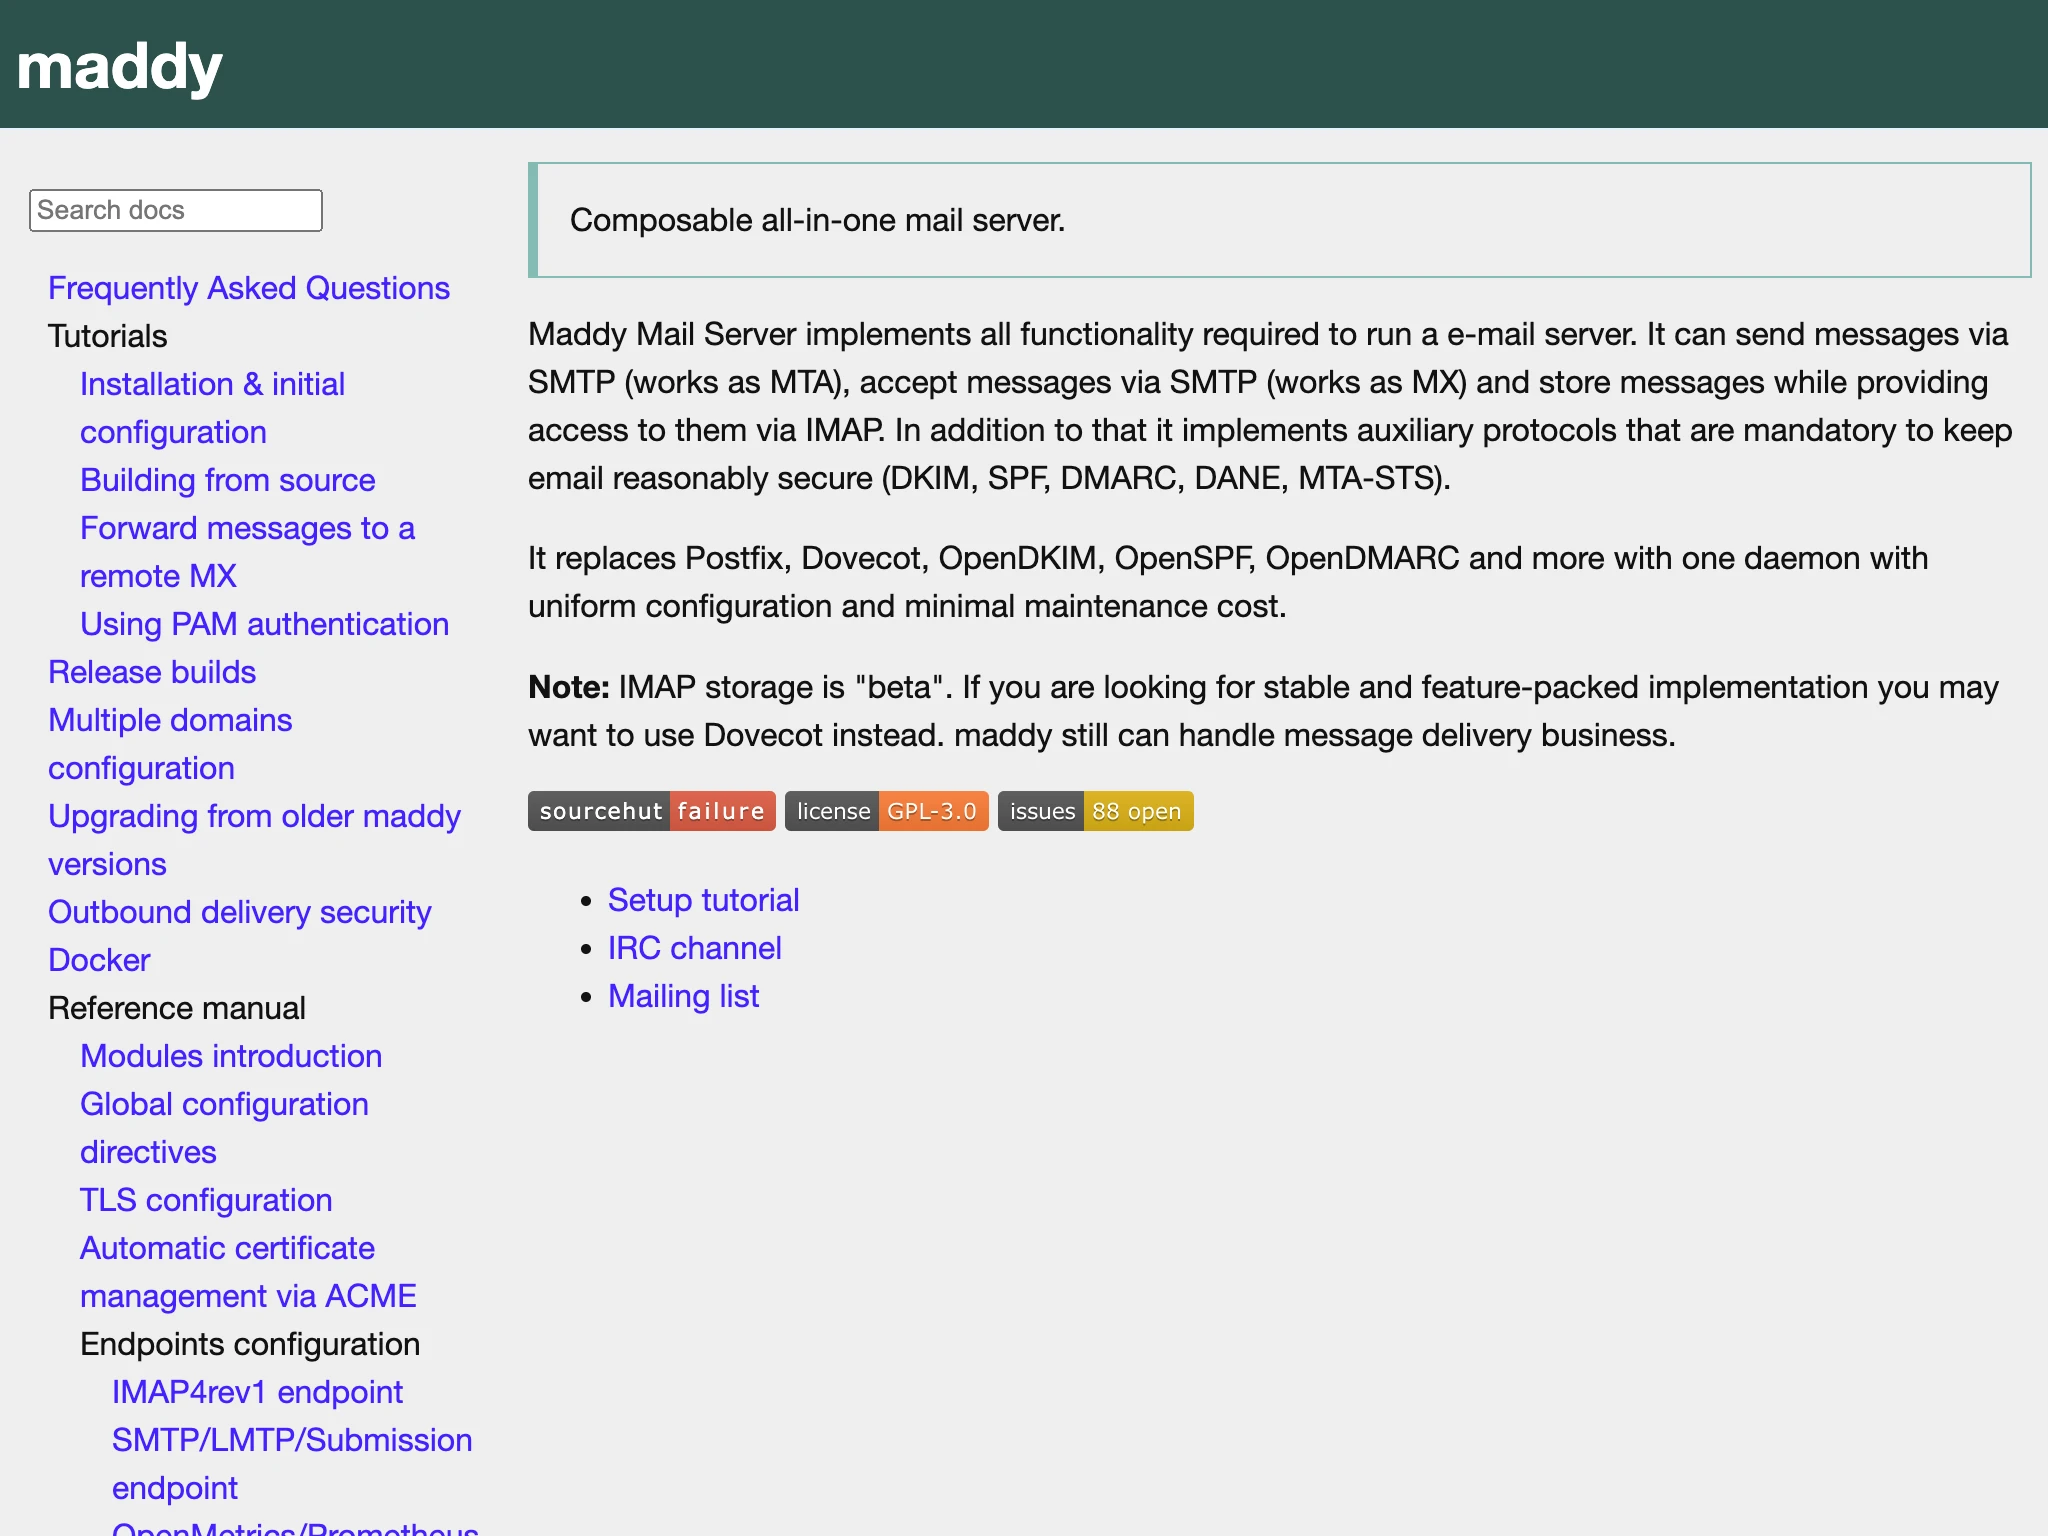Open the IMAP4rev1 endpoint page
The image size is (2048, 1536).
coord(257,1391)
